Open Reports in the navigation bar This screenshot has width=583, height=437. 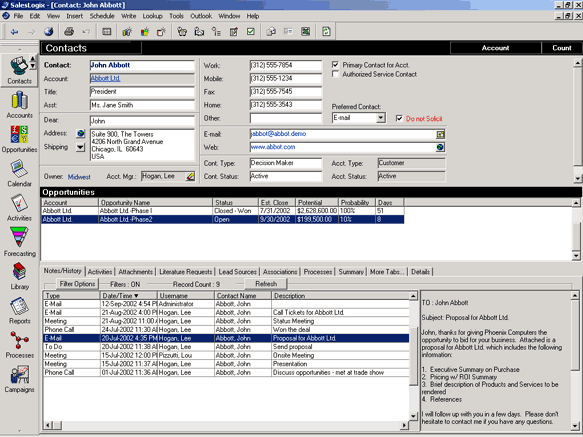(x=19, y=311)
